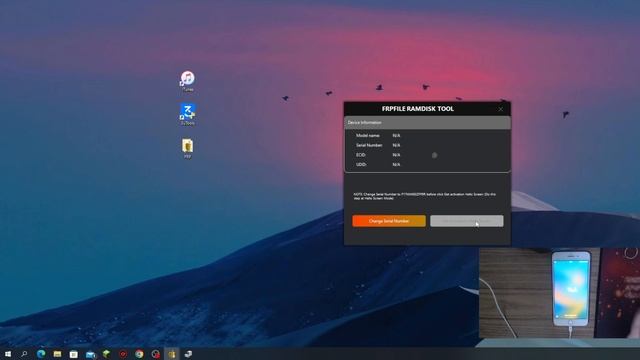This screenshot has height=360, width=640.
Task: Open the Mail app from the taskbar
Action: [x=90, y=354]
